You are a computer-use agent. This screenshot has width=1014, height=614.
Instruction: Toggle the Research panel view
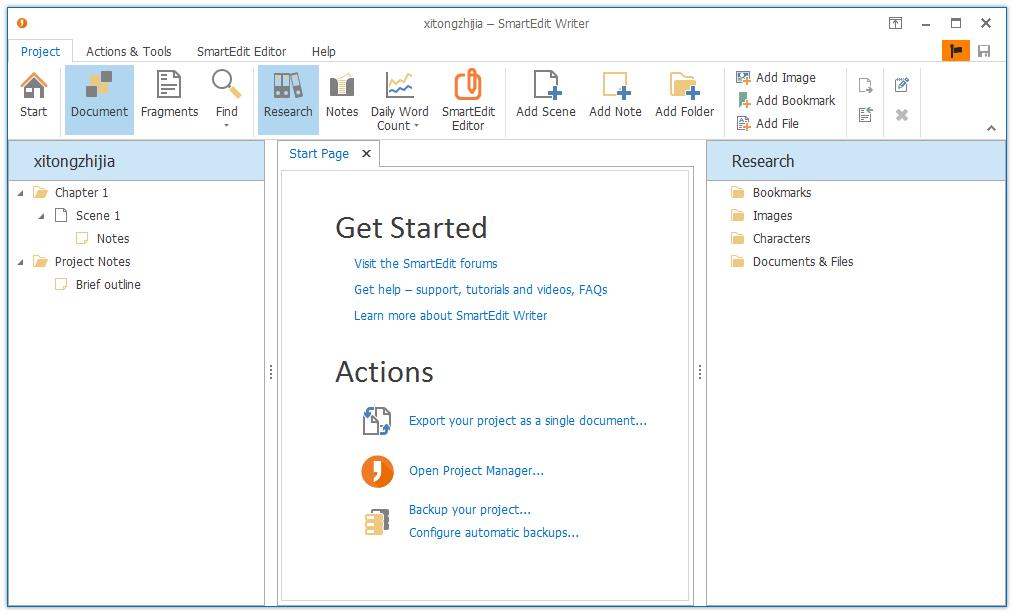pyautogui.click(x=288, y=96)
